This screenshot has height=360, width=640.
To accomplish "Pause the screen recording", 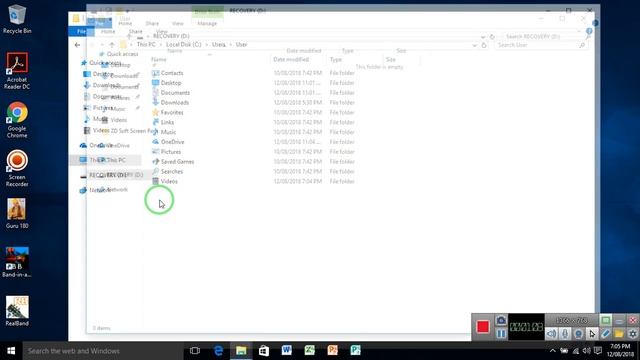I will coord(501,334).
